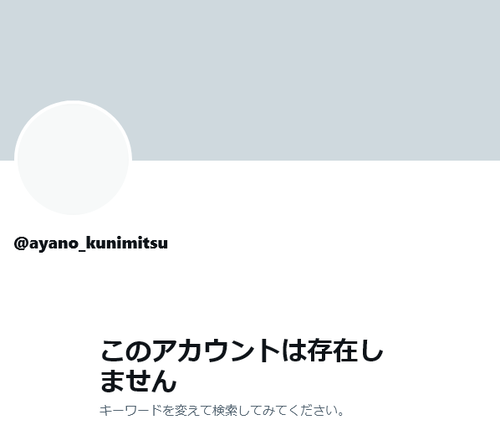Screen dimensions: 500x425
Task: Open the gray profile header banner
Action: (x=250, y=80)
